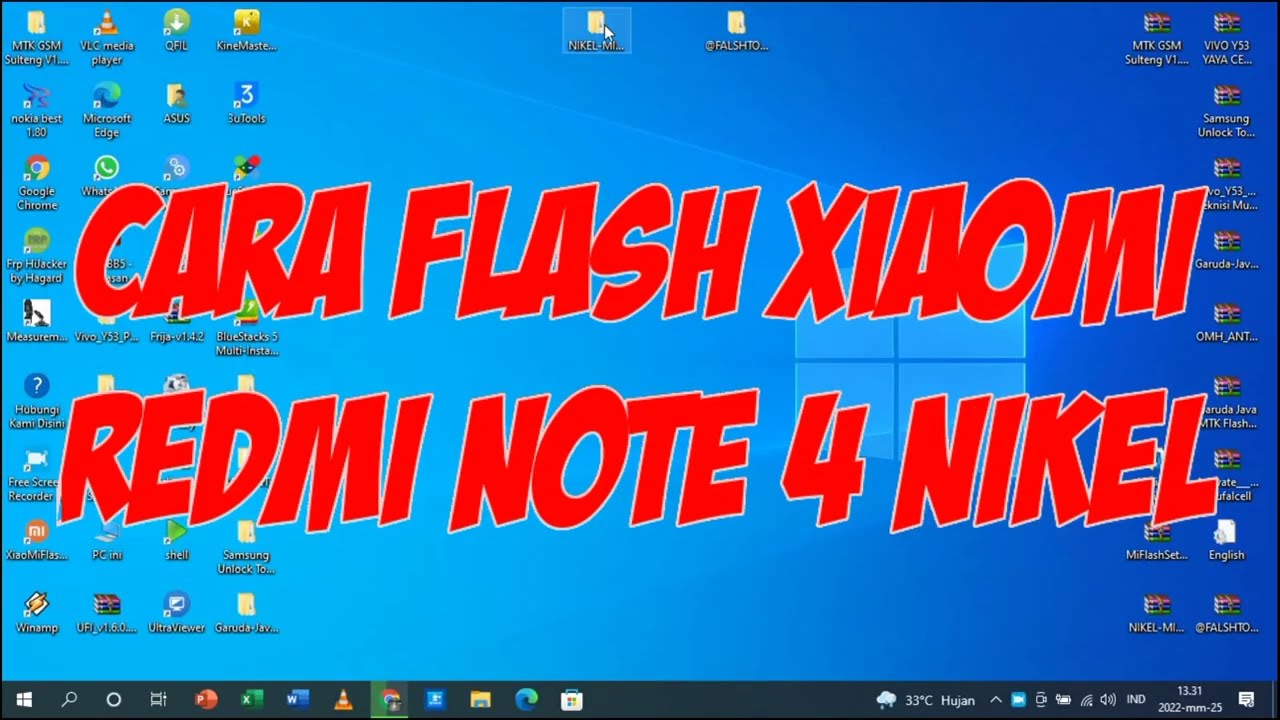The image size is (1280, 720).
Task: Open the volume speaker tray icon
Action: click(1108, 700)
